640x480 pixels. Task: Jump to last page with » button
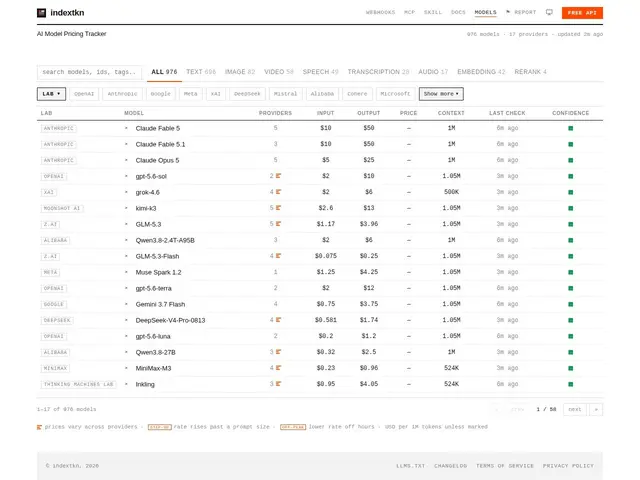[x=596, y=409]
